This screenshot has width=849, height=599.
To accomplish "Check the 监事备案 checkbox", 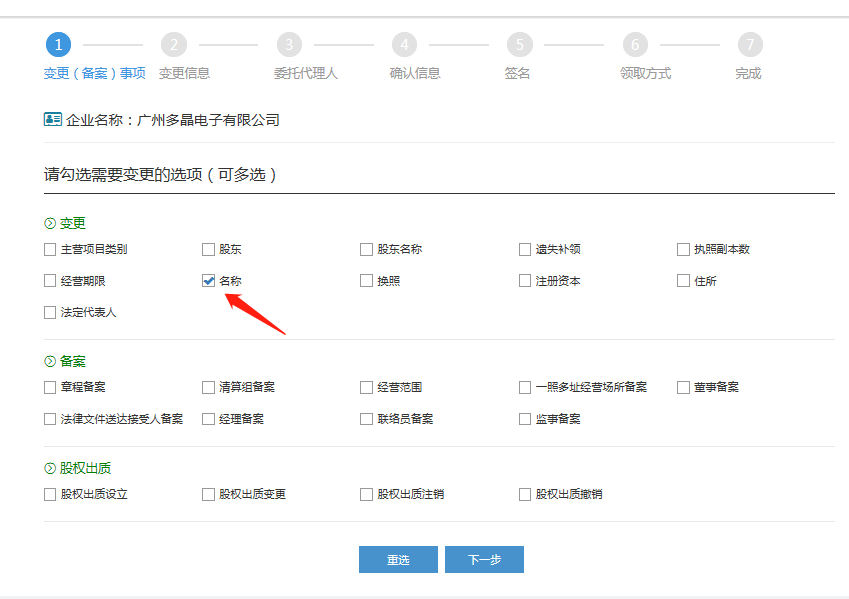I will tap(524, 419).
